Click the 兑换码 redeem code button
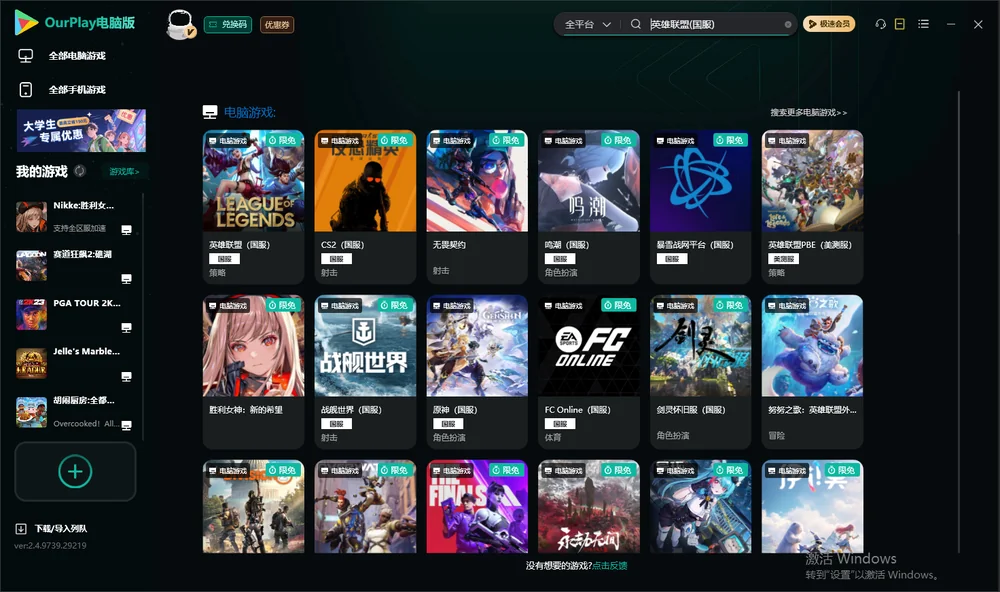Image resolution: width=1000 pixels, height=592 pixels. click(x=228, y=25)
